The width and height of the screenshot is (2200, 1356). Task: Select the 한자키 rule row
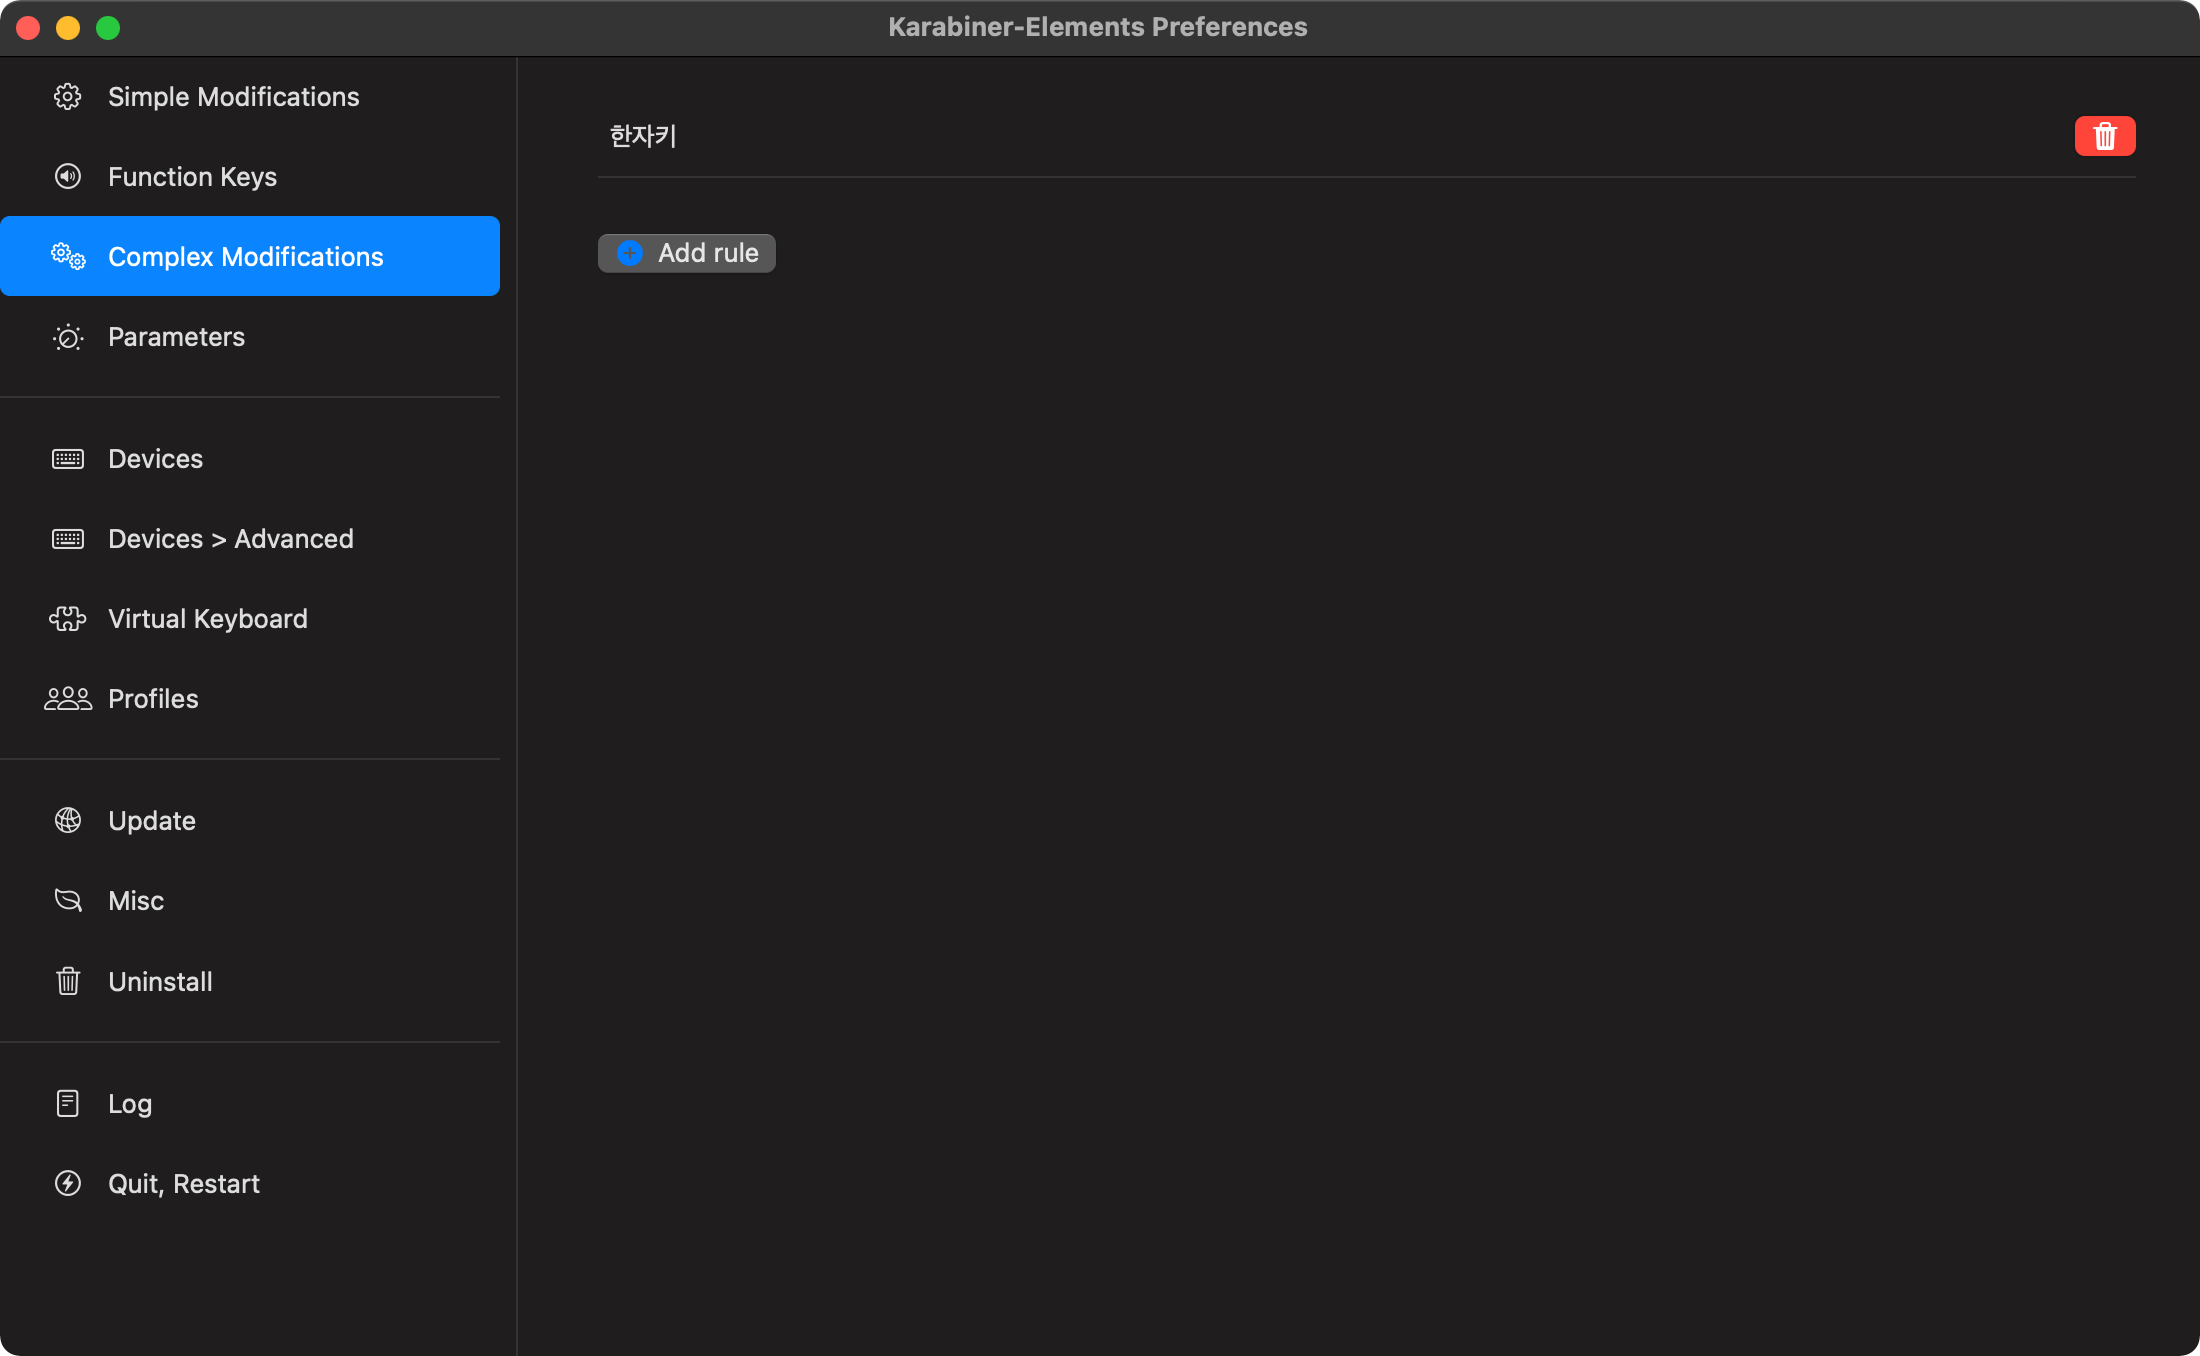click(x=644, y=136)
